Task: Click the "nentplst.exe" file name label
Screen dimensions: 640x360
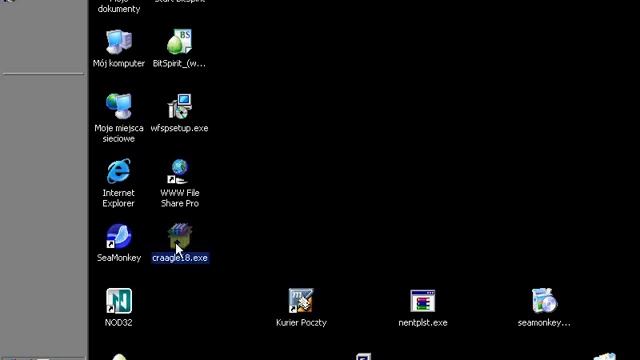Action: coord(423,323)
